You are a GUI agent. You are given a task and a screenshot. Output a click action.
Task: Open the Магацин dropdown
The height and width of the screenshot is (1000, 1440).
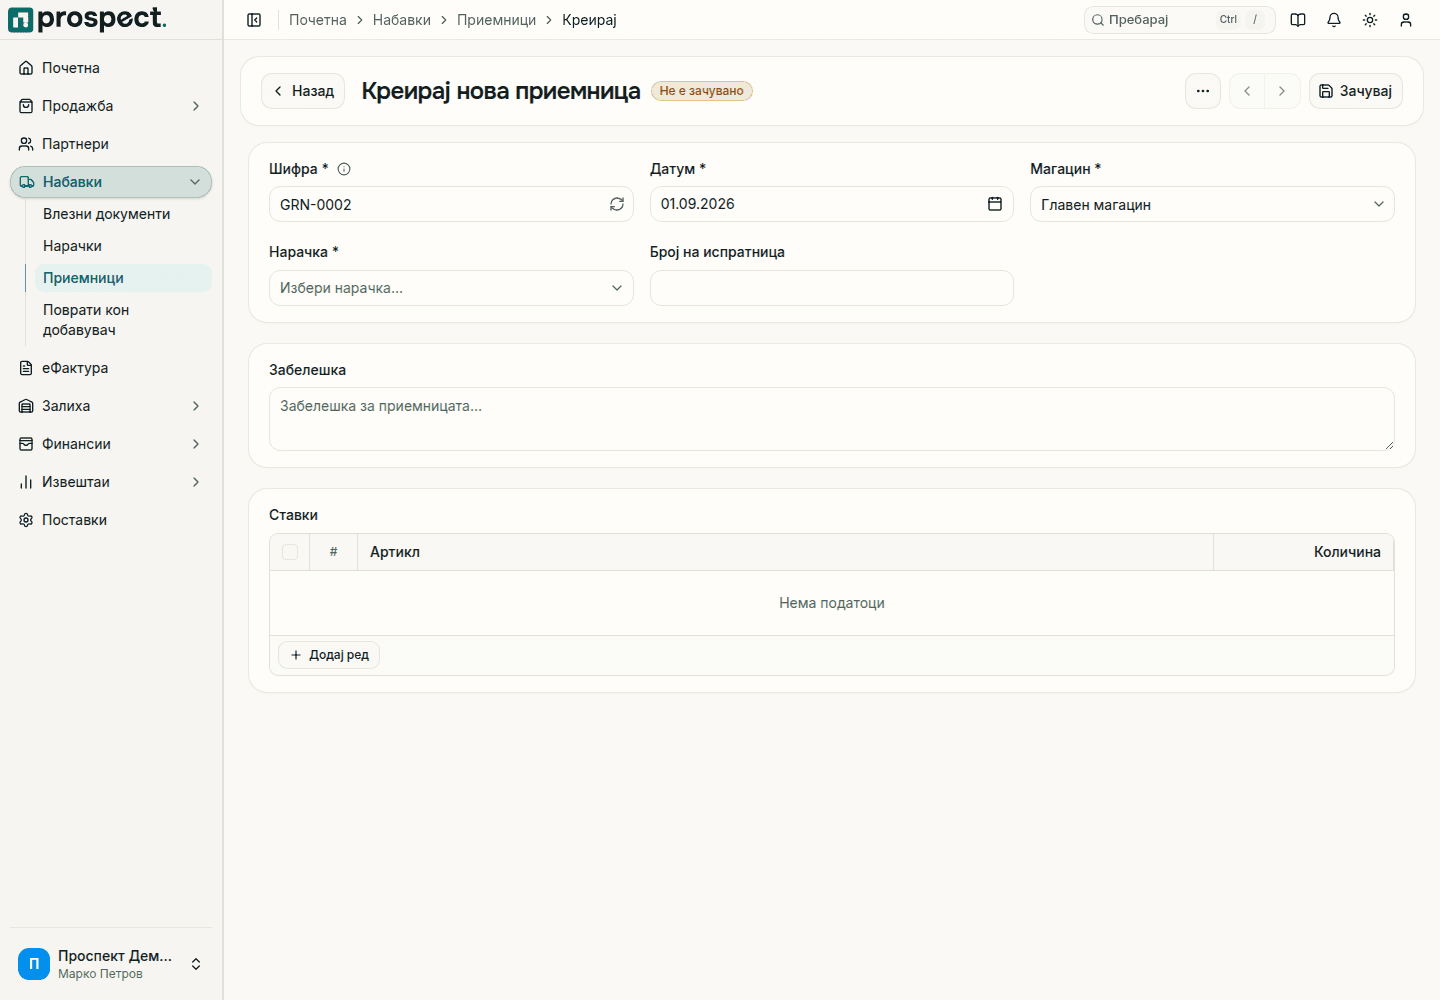point(1212,204)
